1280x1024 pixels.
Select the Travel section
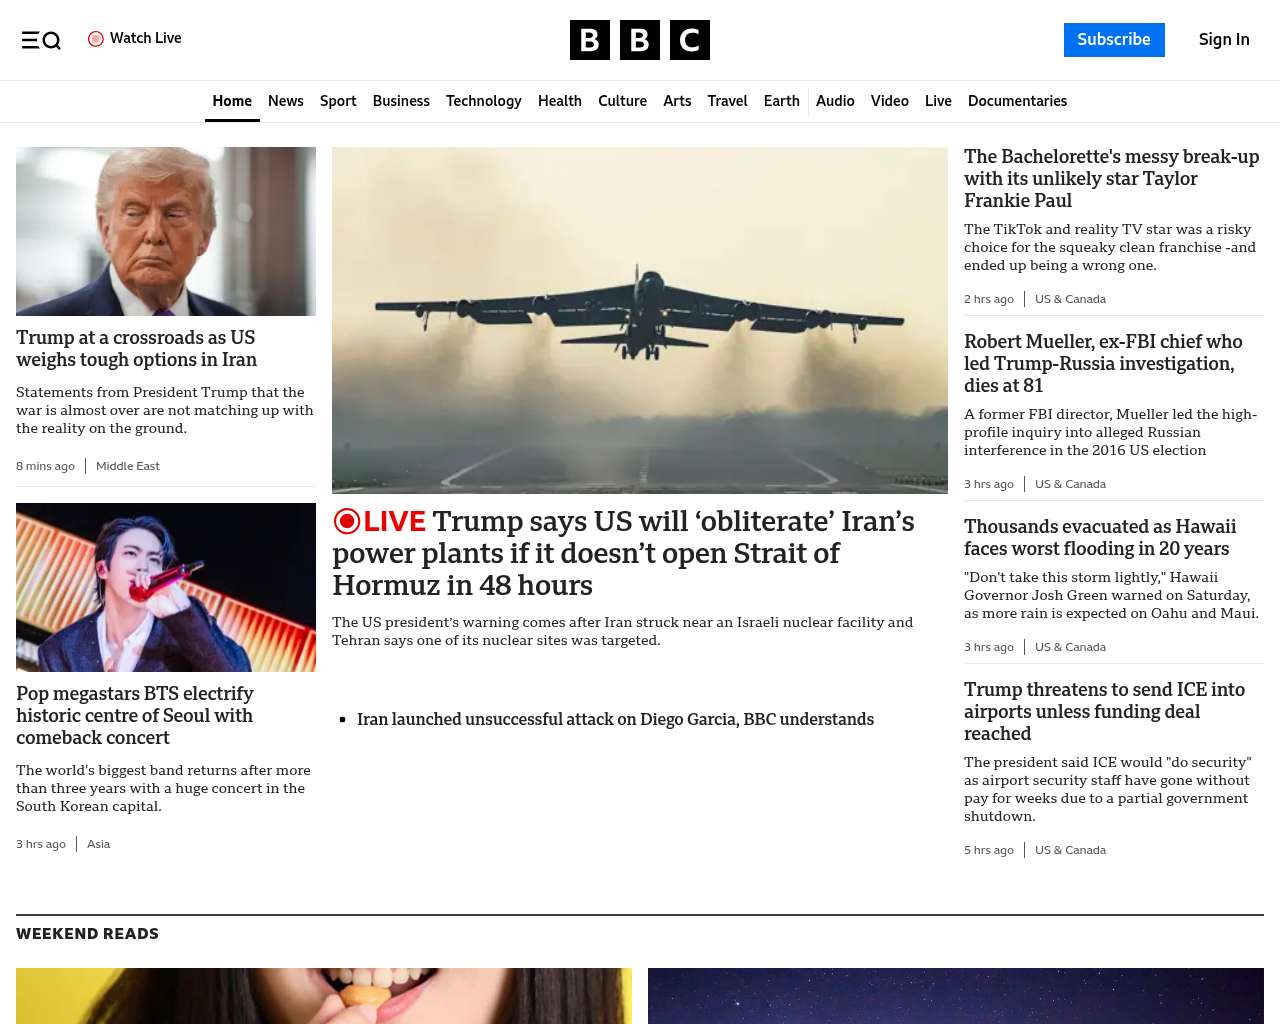(x=727, y=101)
